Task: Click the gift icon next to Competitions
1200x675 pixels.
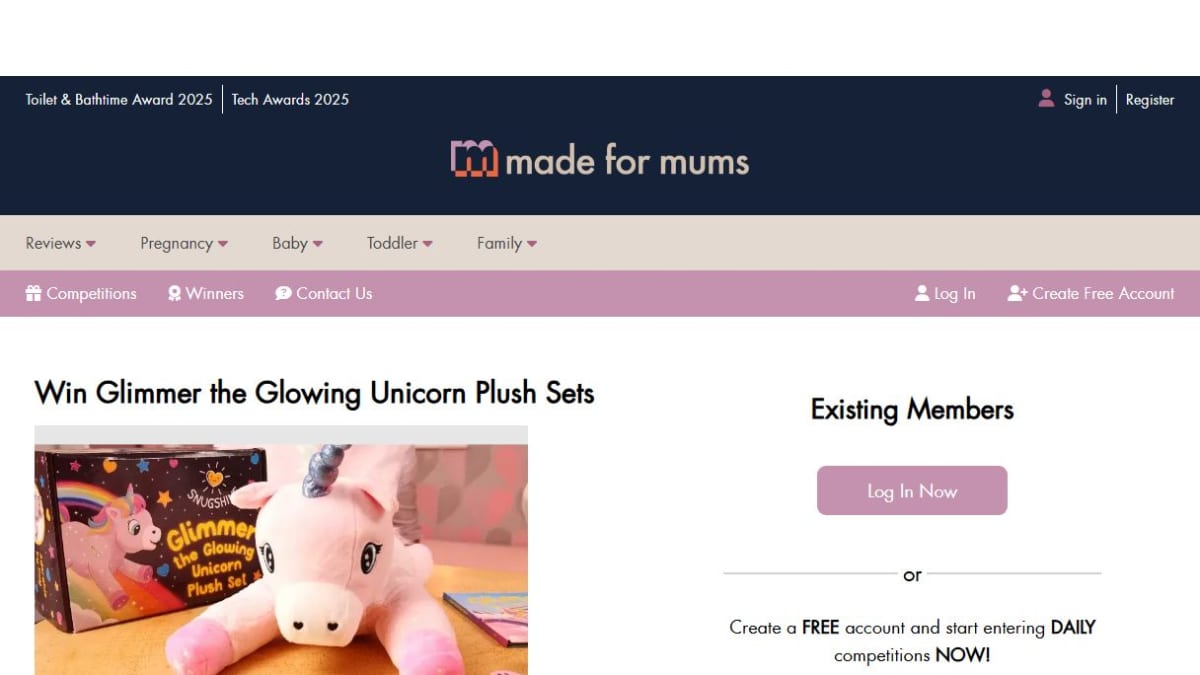Action: (34, 293)
